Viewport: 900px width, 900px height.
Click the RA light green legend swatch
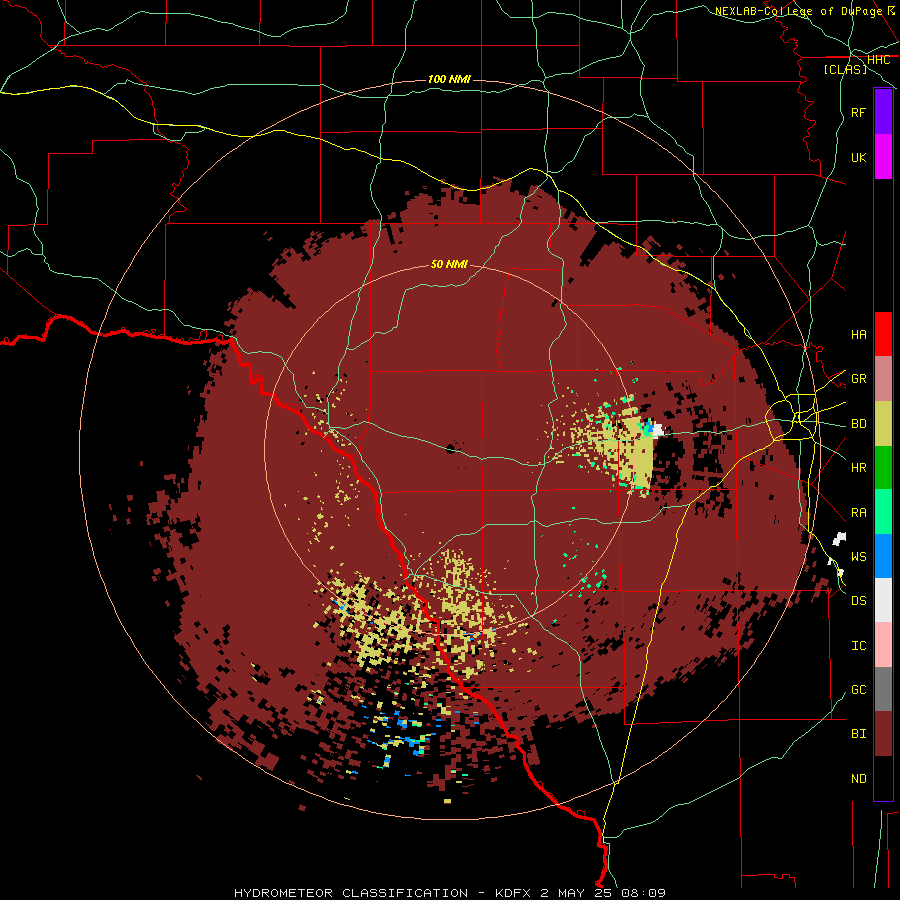pyautogui.click(x=883, y=512)
